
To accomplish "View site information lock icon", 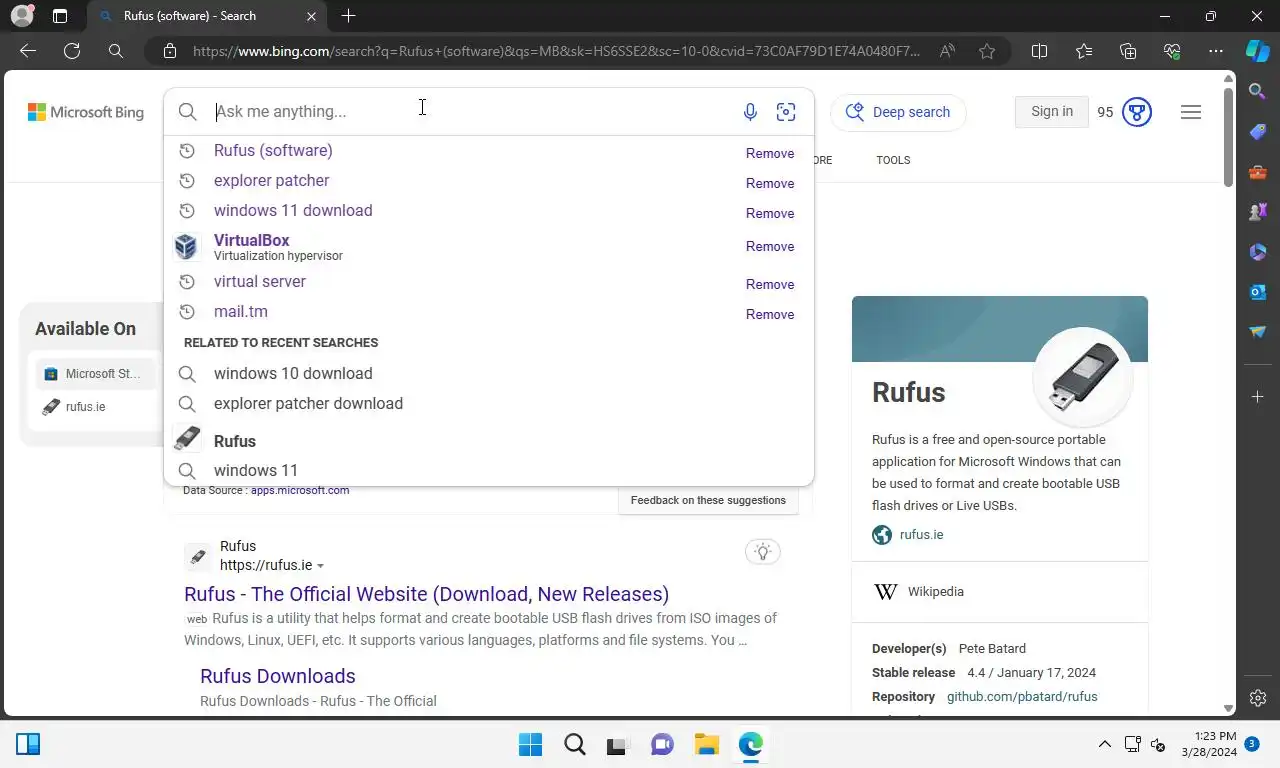I will pyautogui.click(x=170, y=51).
